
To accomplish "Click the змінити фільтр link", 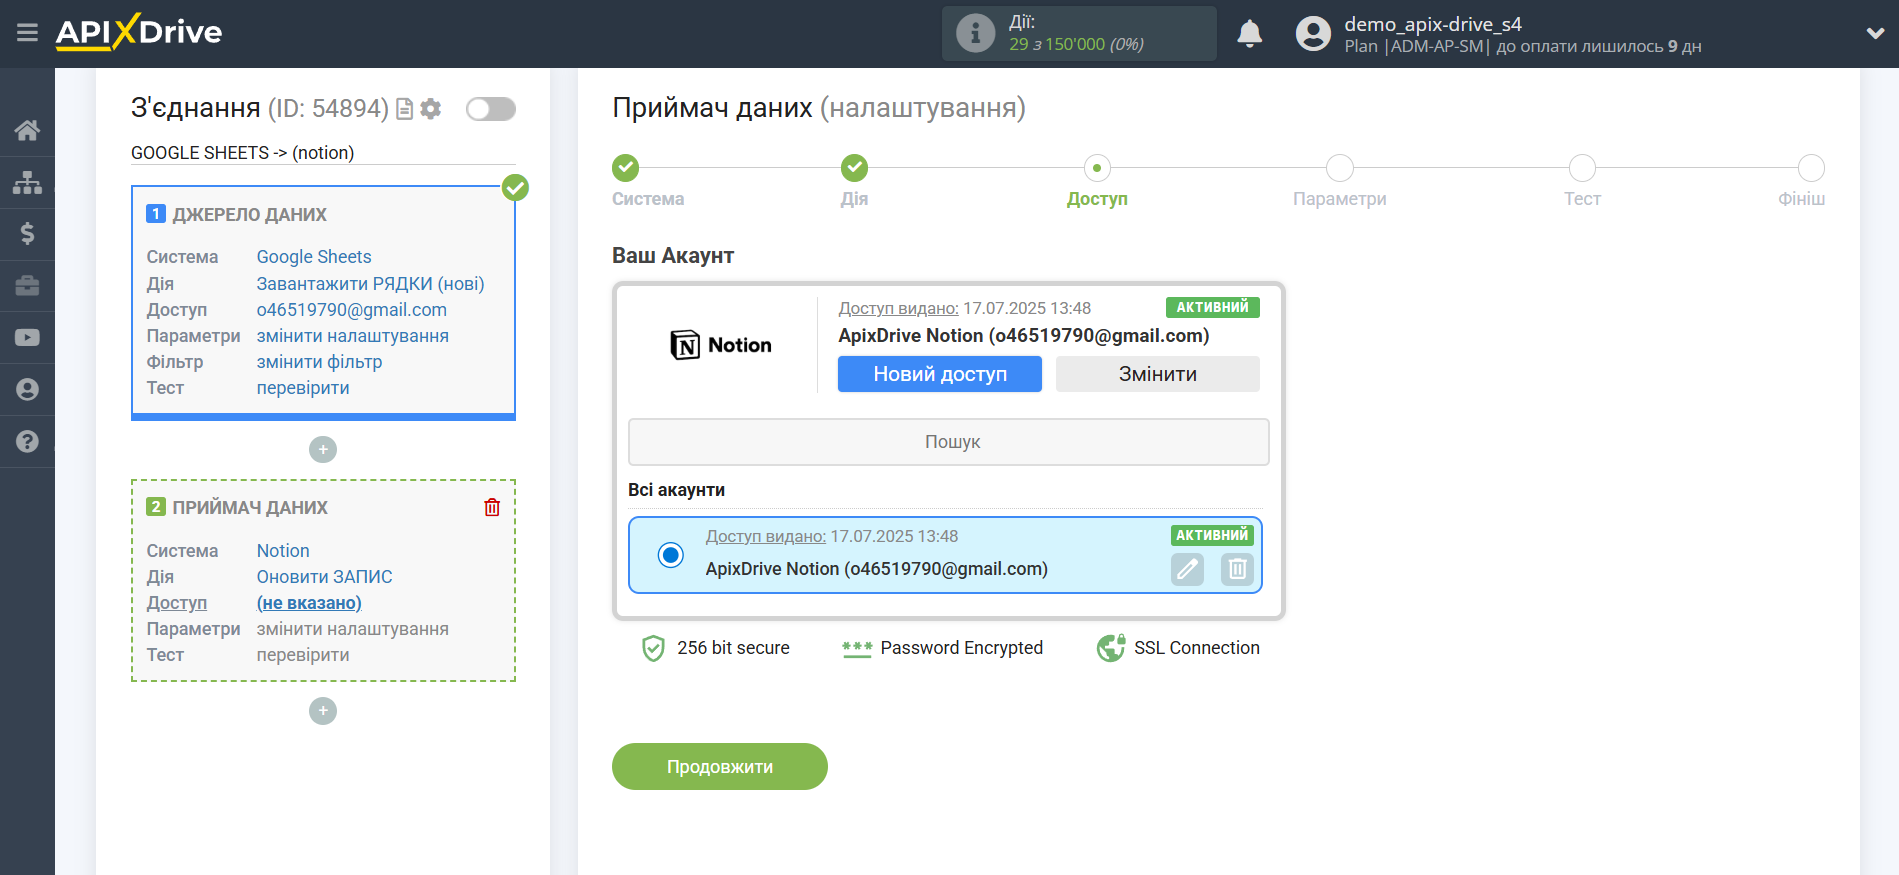I will (x=319, y=362).
